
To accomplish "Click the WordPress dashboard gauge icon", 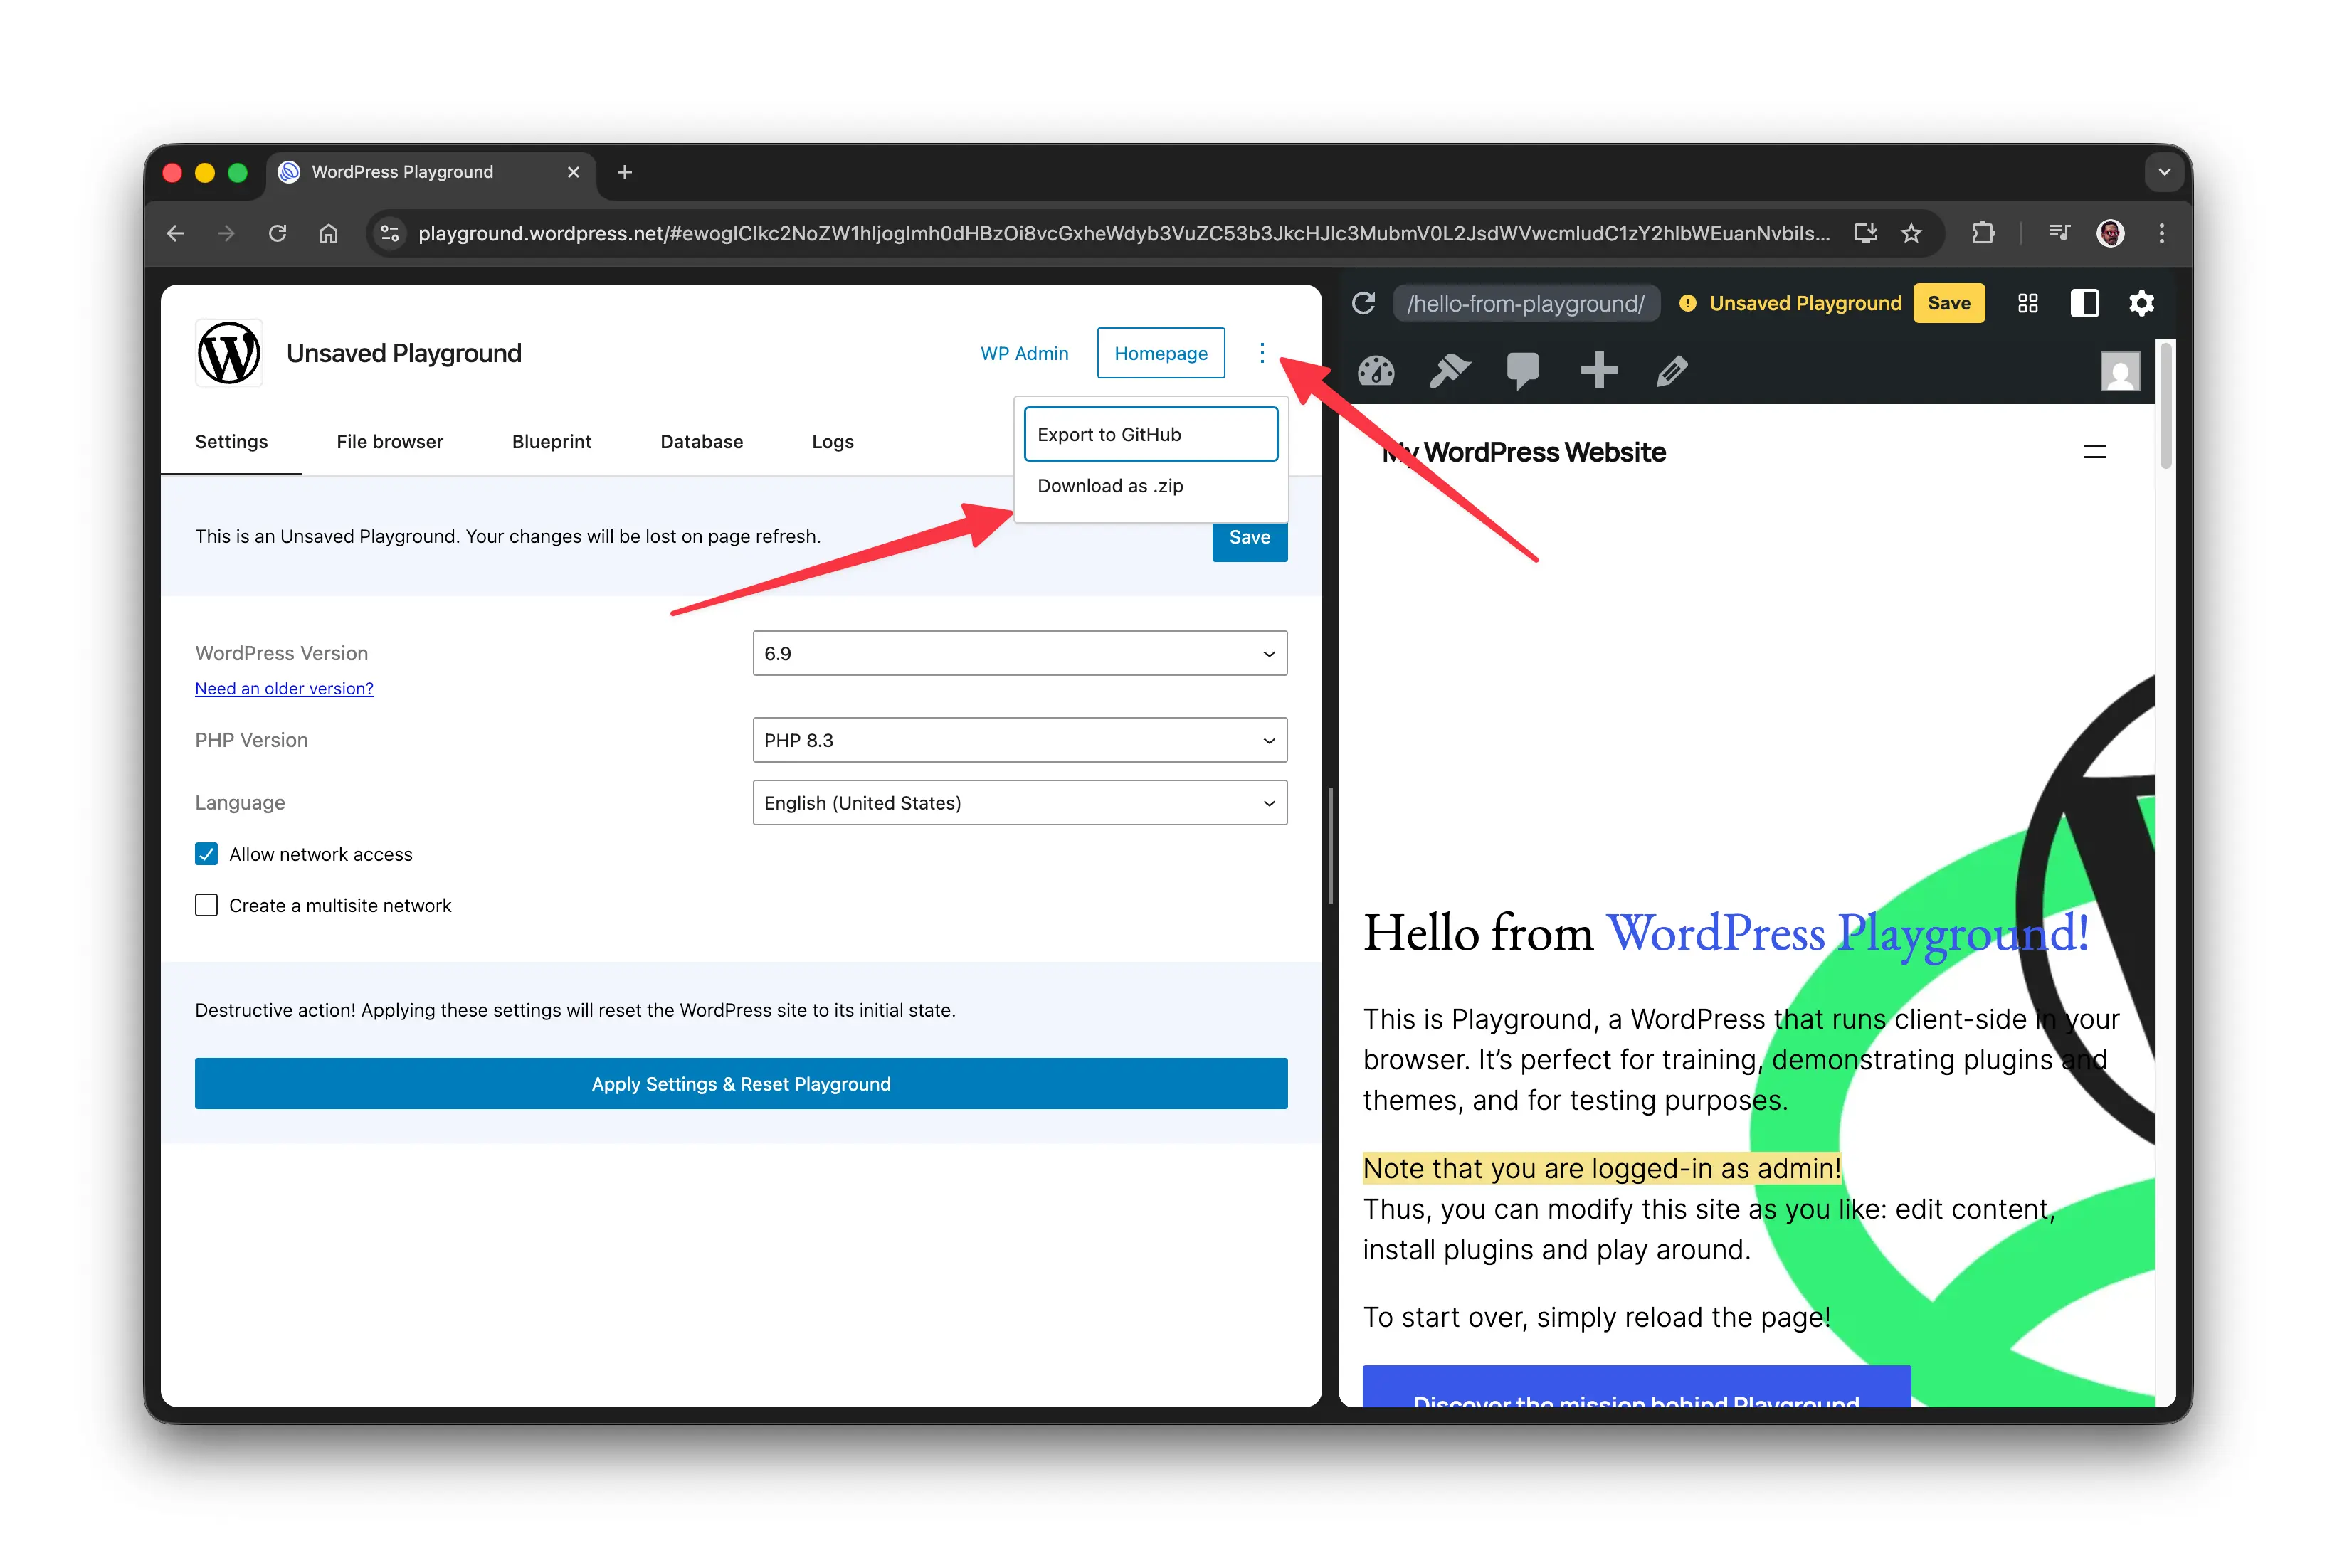I will coord(1376,371).
